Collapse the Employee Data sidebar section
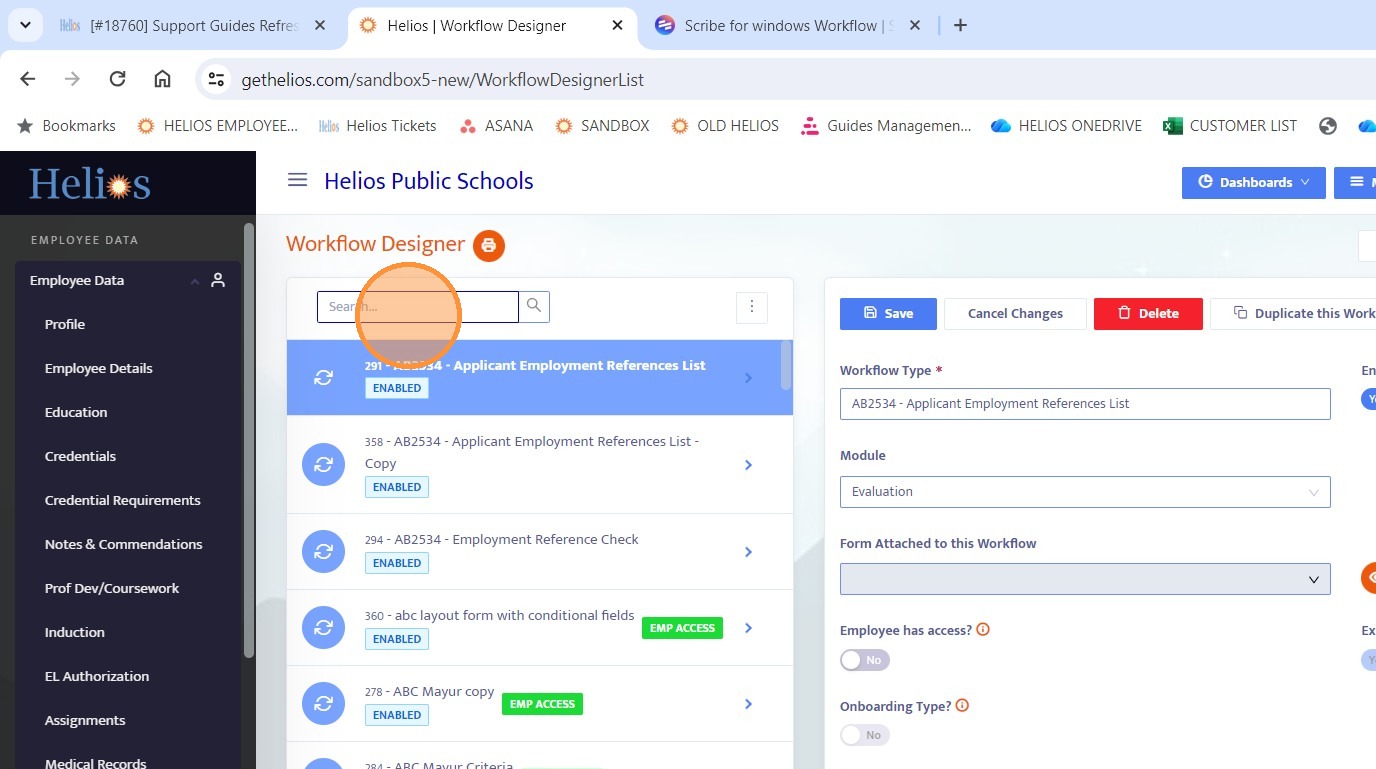This screenshot has height=769, width=1376. coord(128,281)
